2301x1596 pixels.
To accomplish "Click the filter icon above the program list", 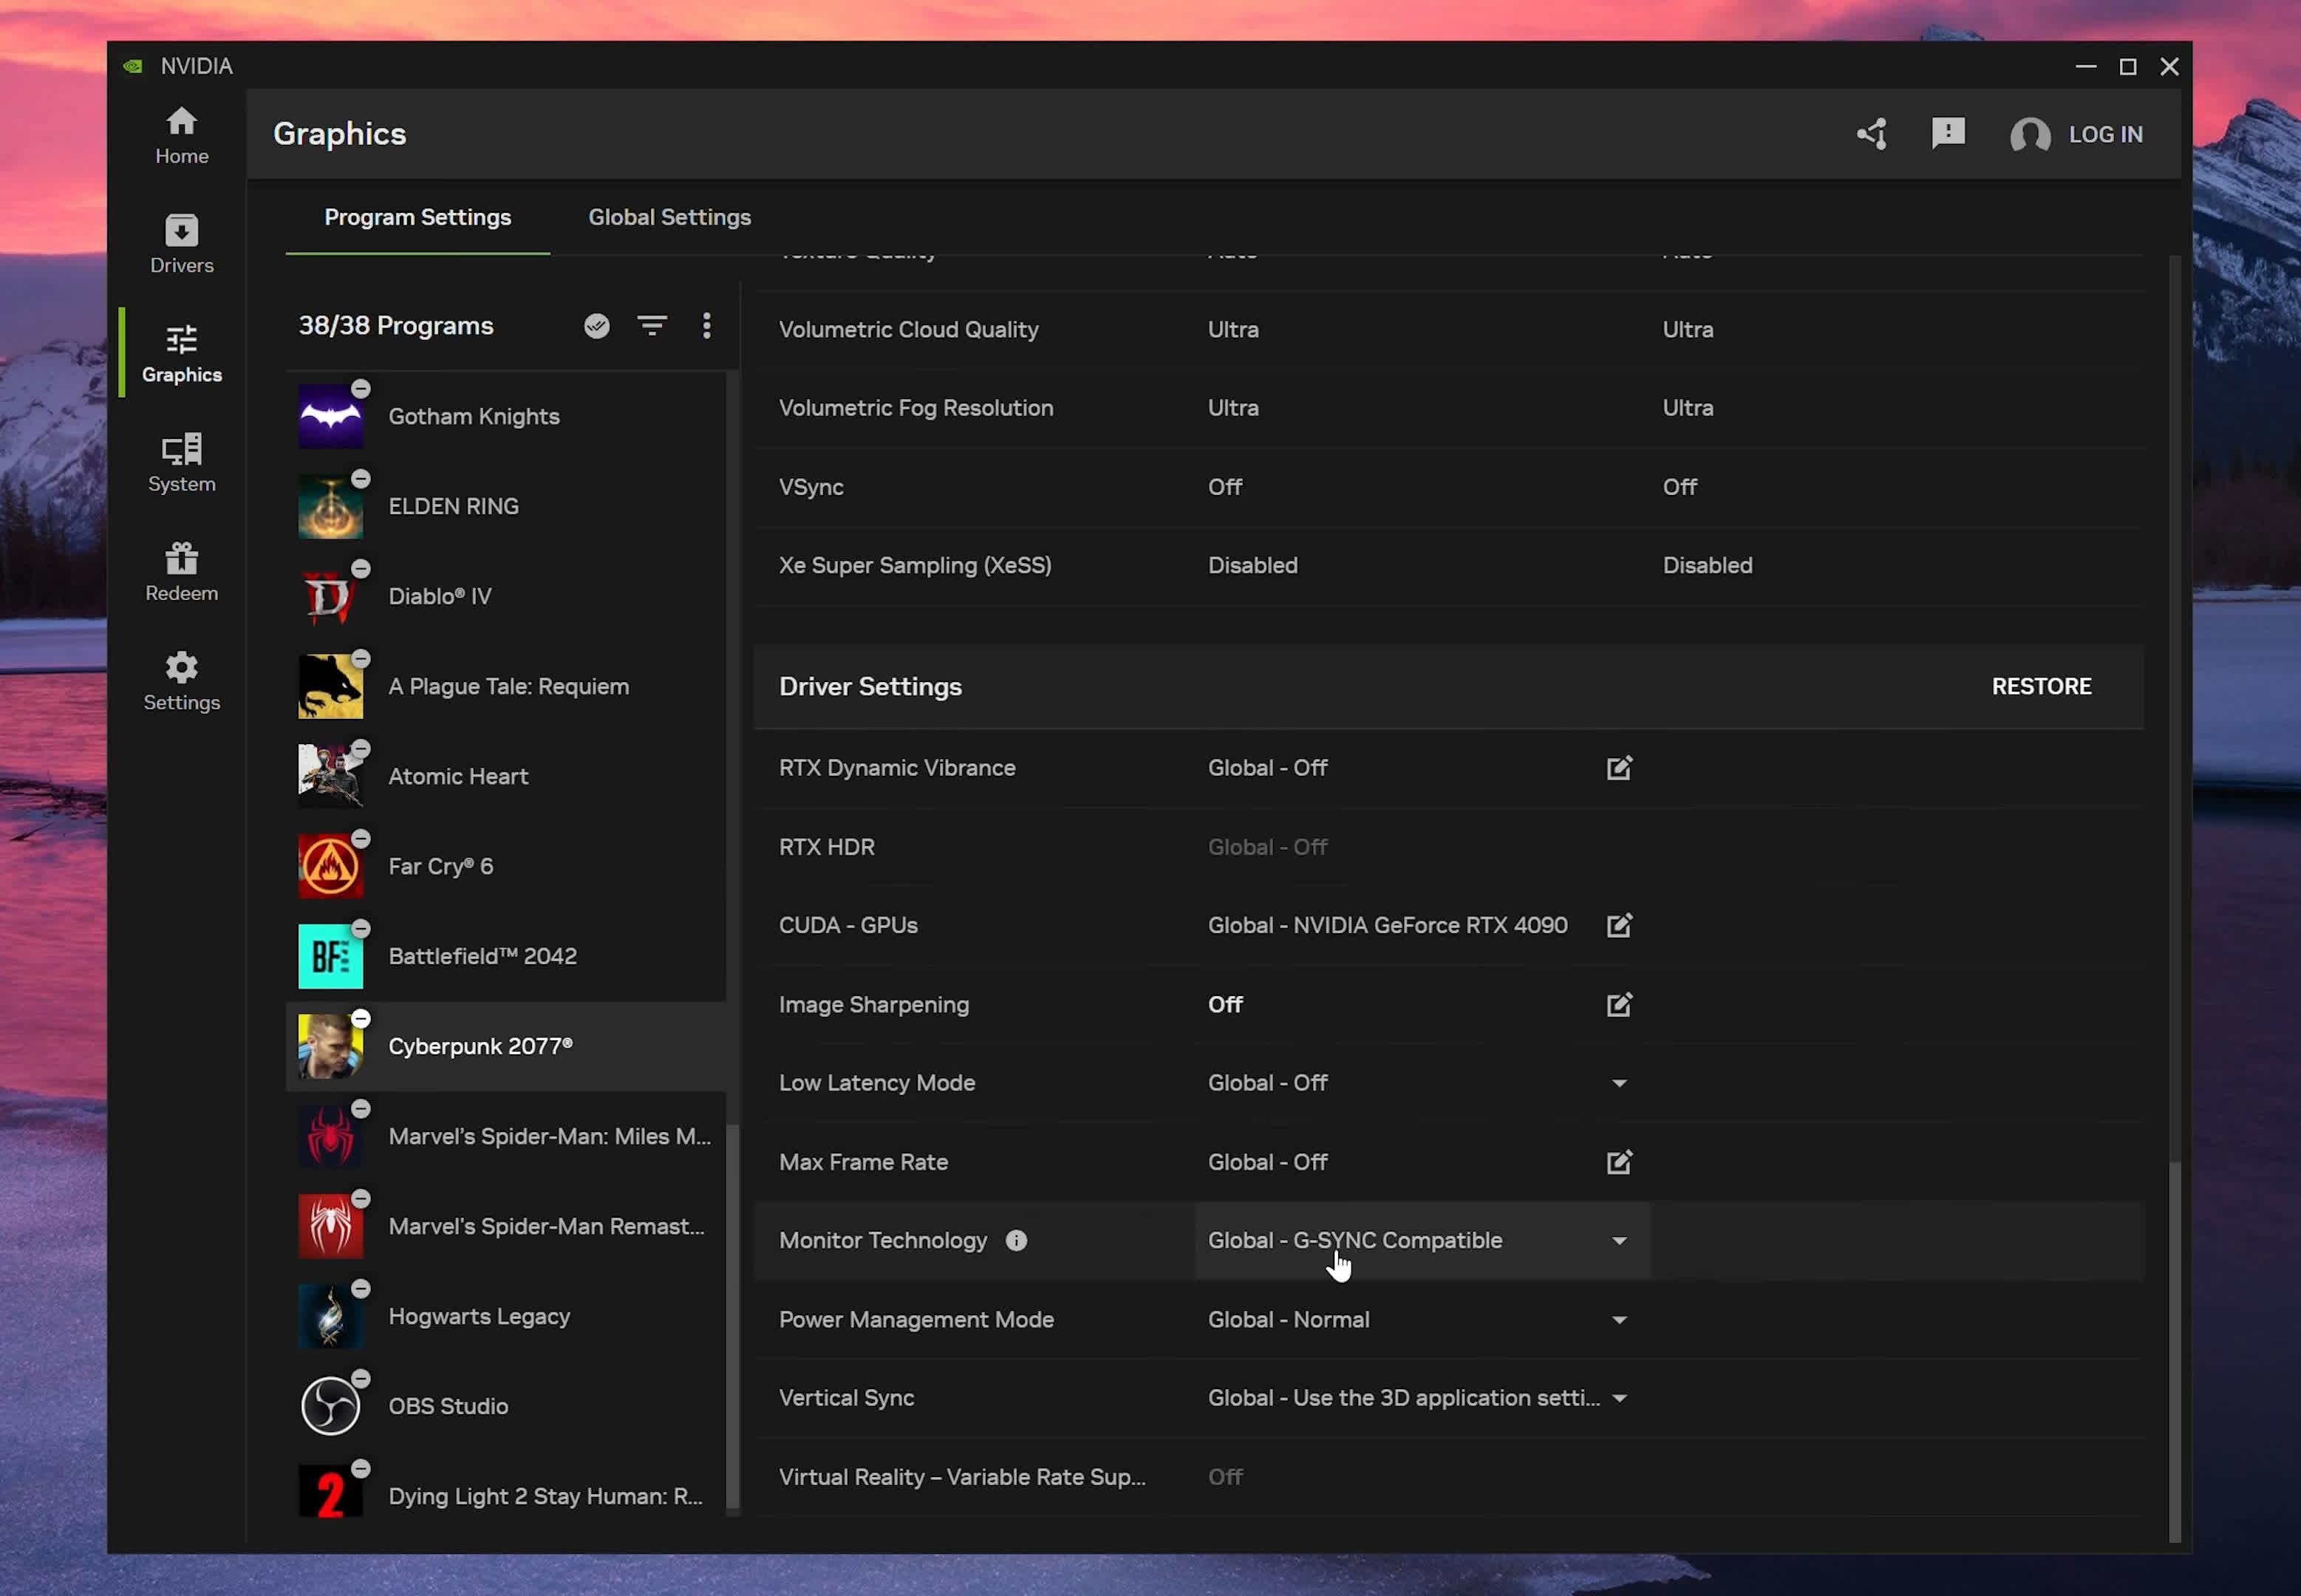I will [652, 325].
